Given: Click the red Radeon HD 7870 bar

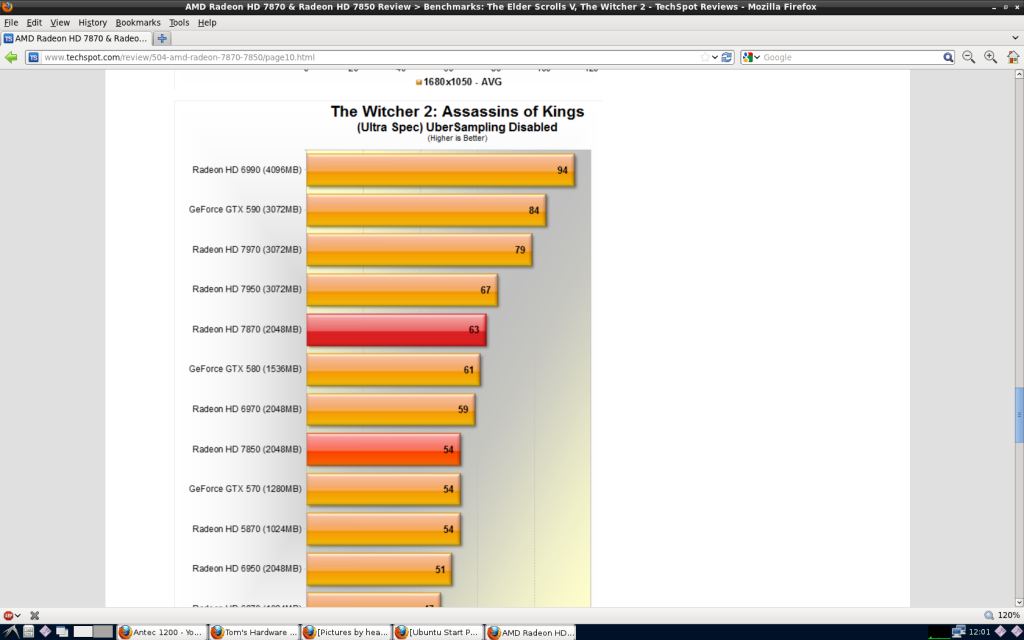Looking at the screenshot, I should 396,330.
